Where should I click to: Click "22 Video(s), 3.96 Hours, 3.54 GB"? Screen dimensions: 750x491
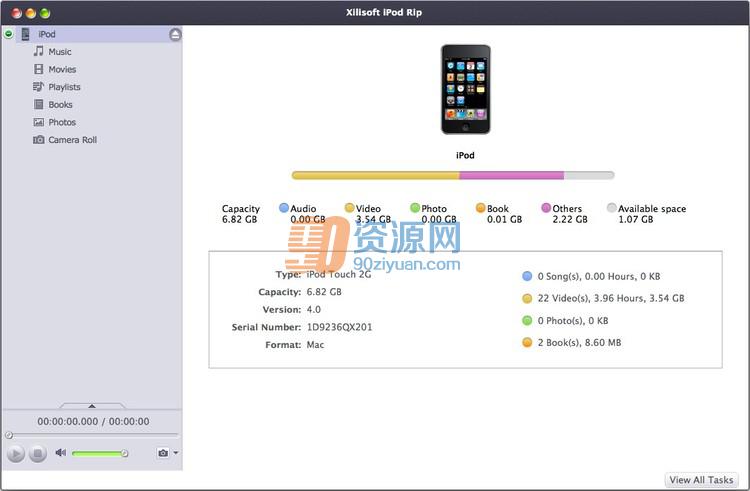point(611,298)
